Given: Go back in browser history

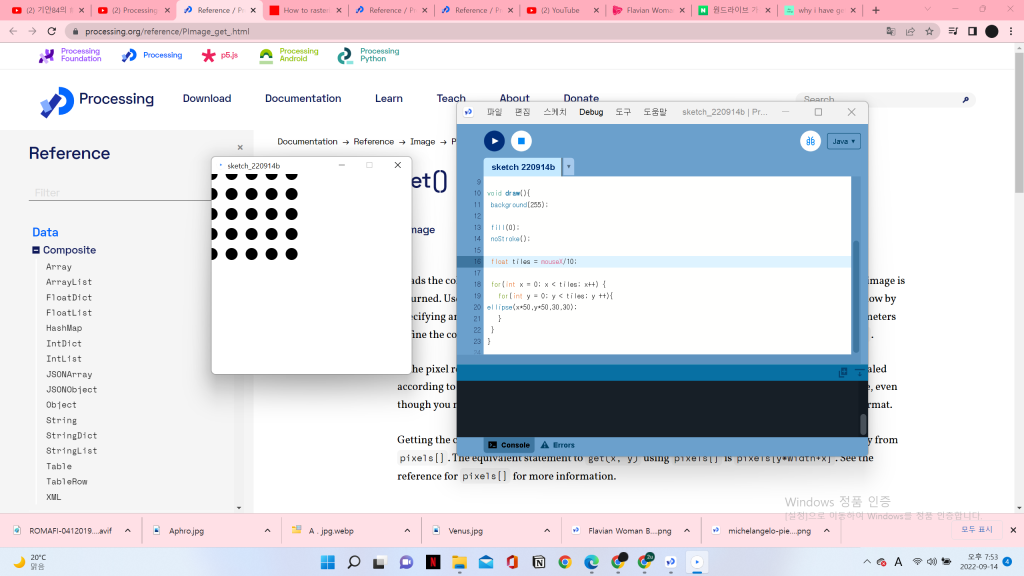Looking at the screenshot, I should coord(13,31).
